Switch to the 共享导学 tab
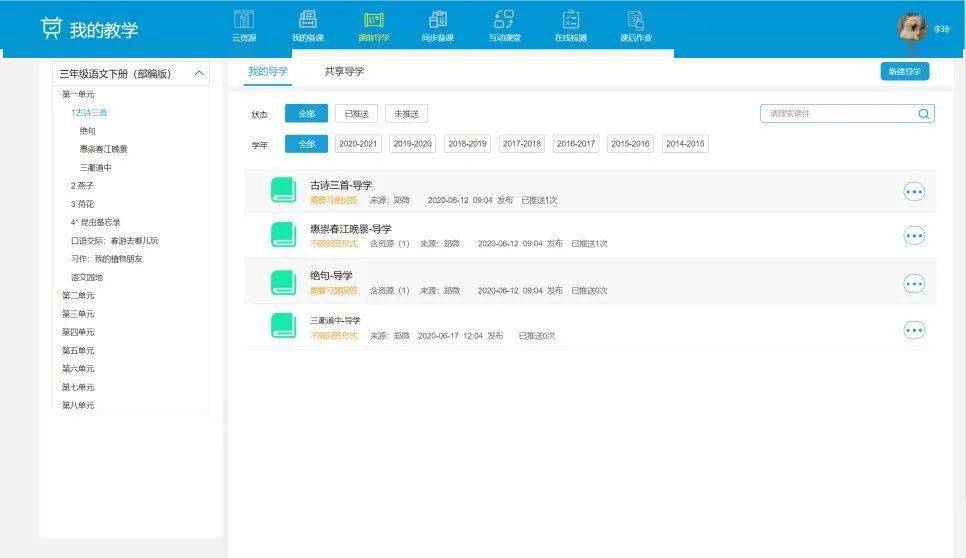Screen dimensions: 966x558 pos(344,71)
